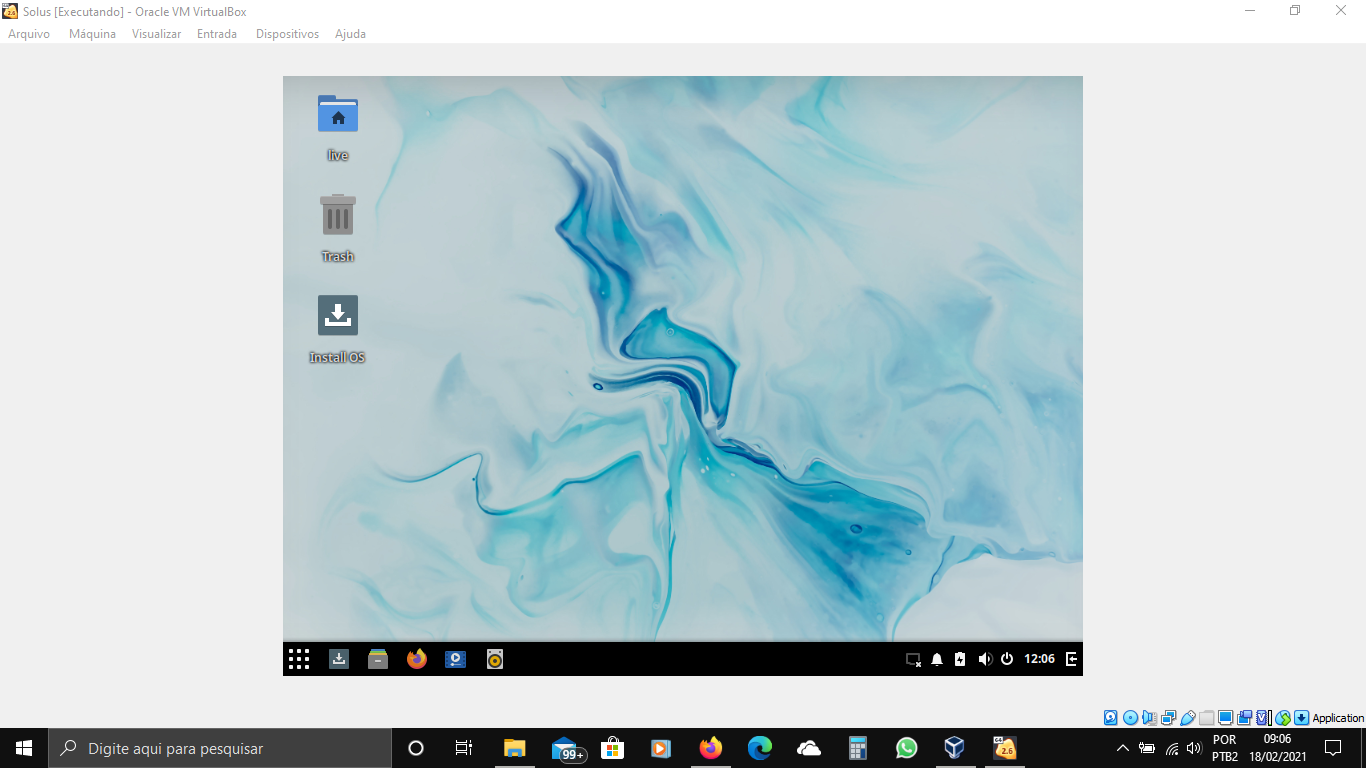Open the Dispositivos menu
This screenshot has width=1366, height=768.
point(287,34)
